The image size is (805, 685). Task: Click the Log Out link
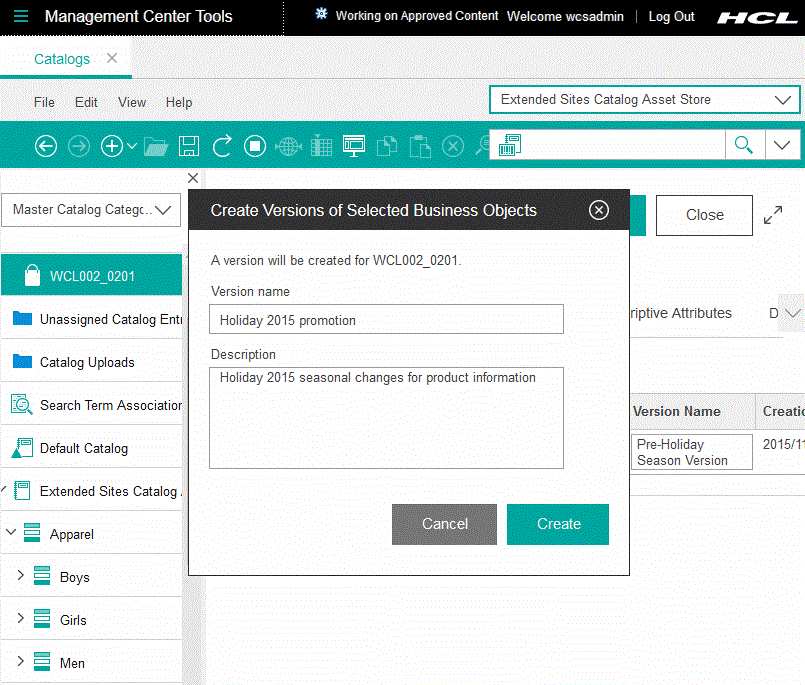[671, 16]
